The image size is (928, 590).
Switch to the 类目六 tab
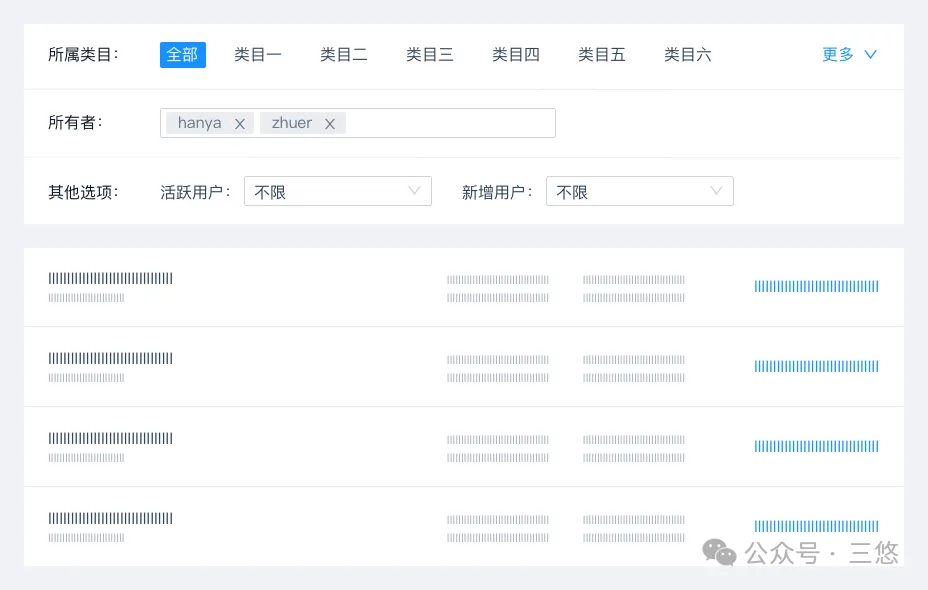click(x=687, y=55)
